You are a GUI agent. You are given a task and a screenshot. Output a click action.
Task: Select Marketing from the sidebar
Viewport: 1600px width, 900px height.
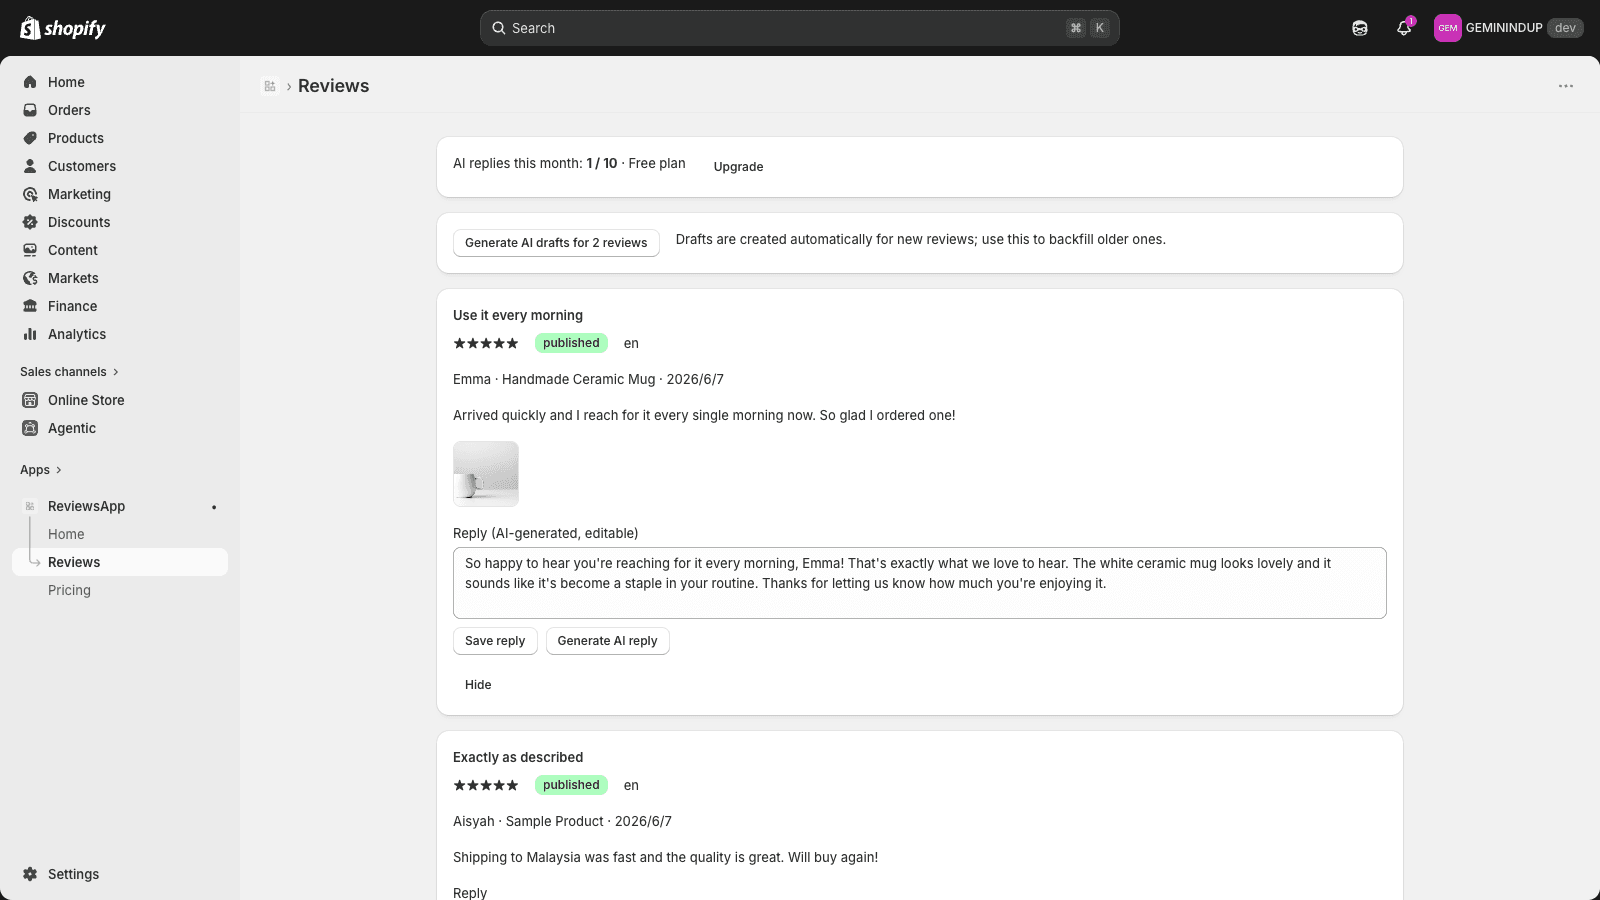pos(120,194)
